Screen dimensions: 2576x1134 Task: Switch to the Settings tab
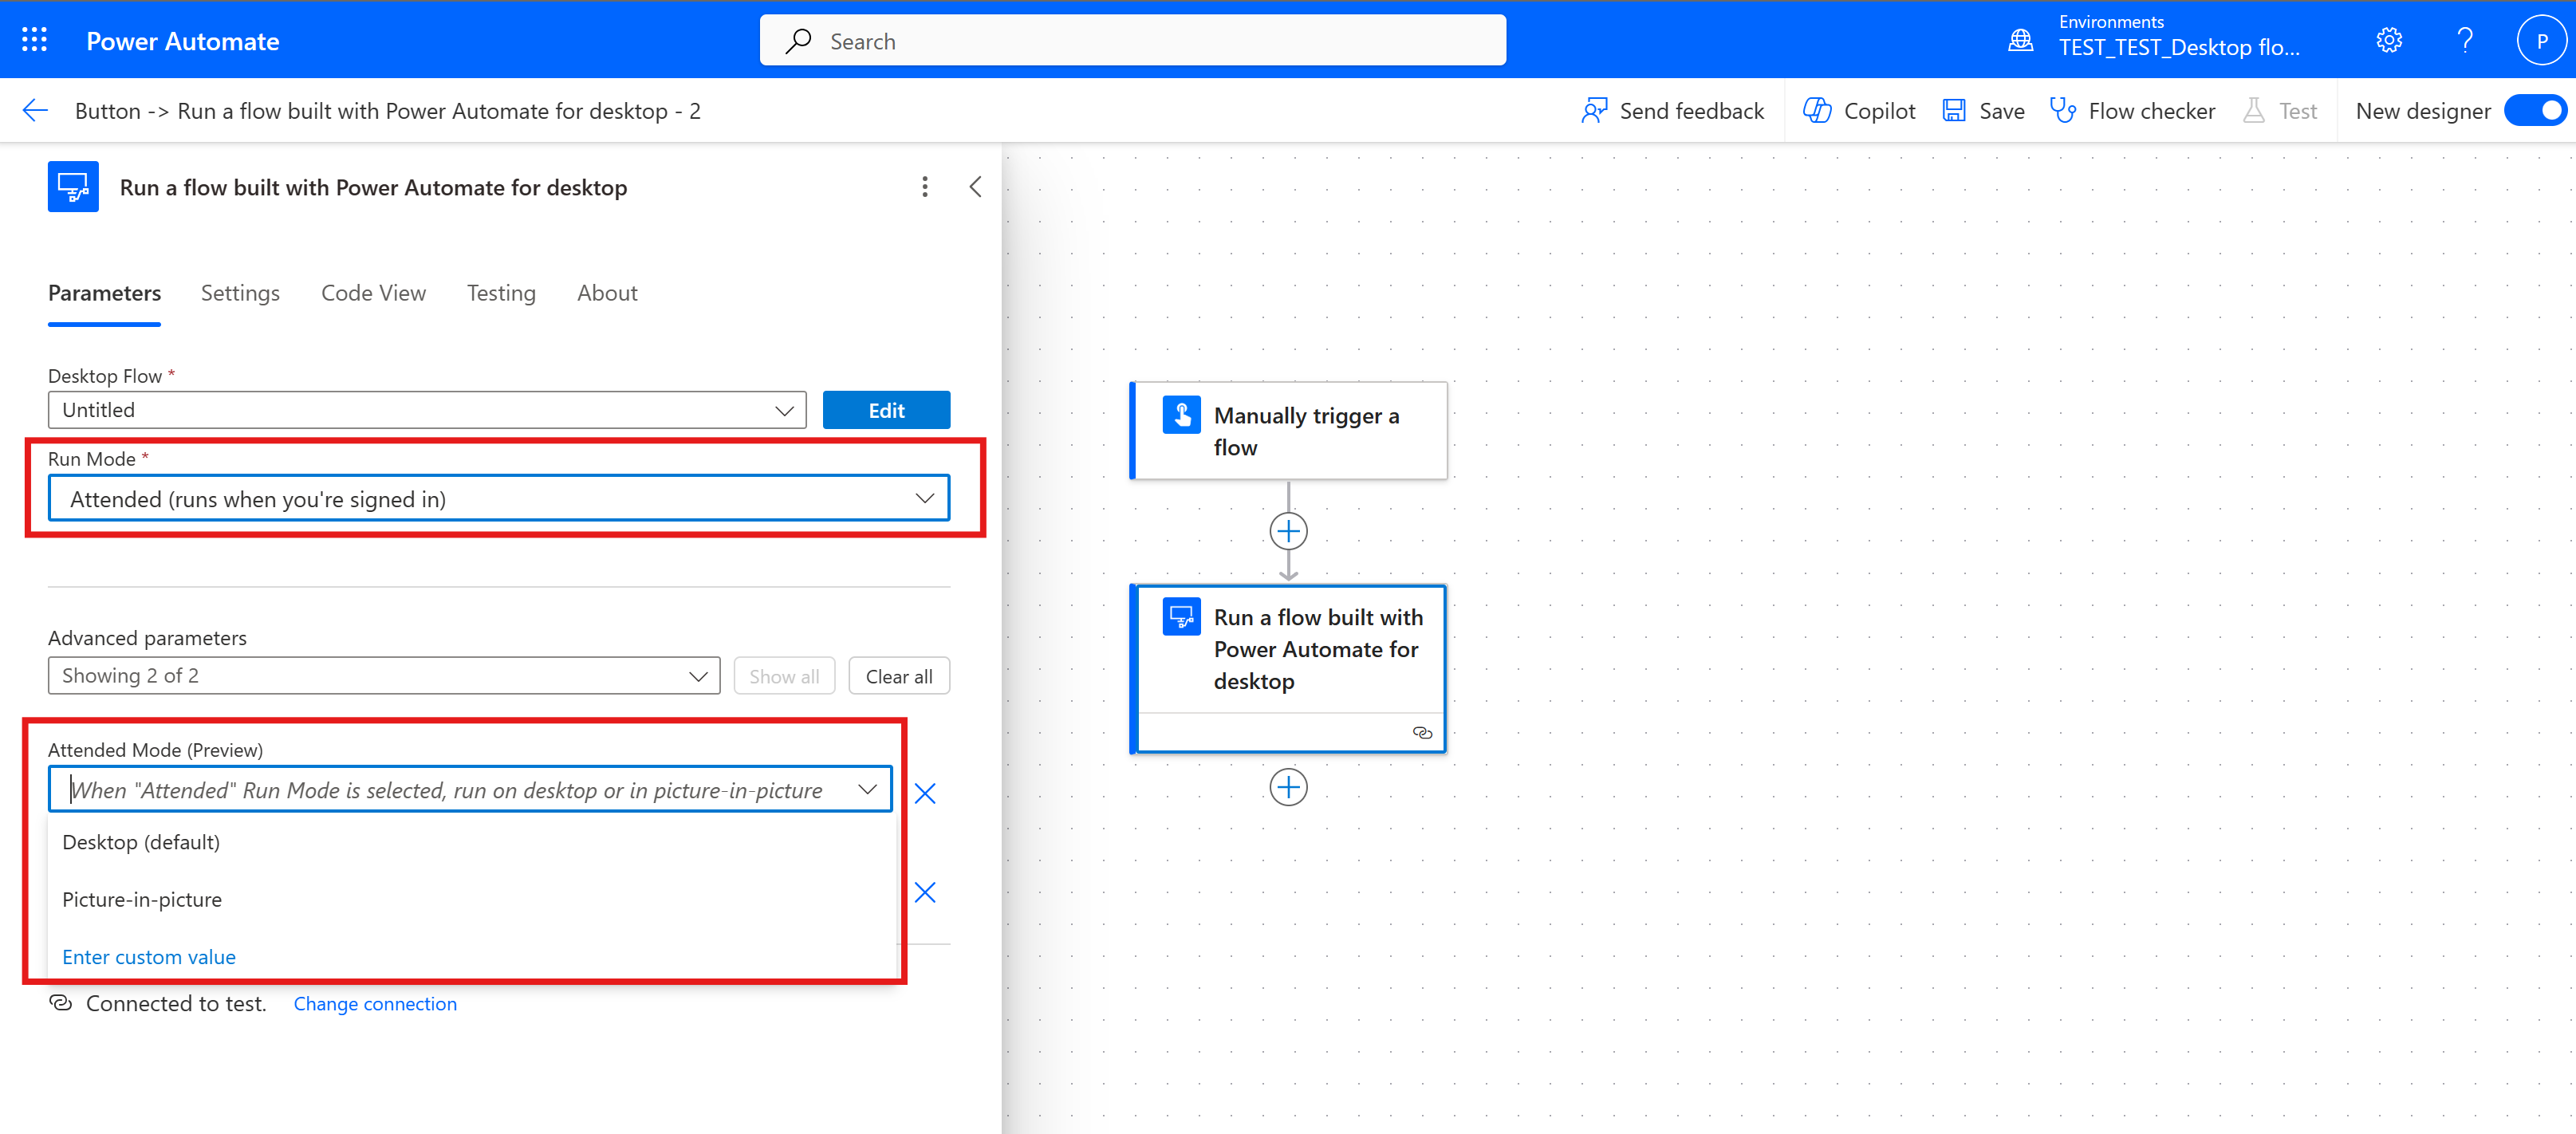pos(238,293)
